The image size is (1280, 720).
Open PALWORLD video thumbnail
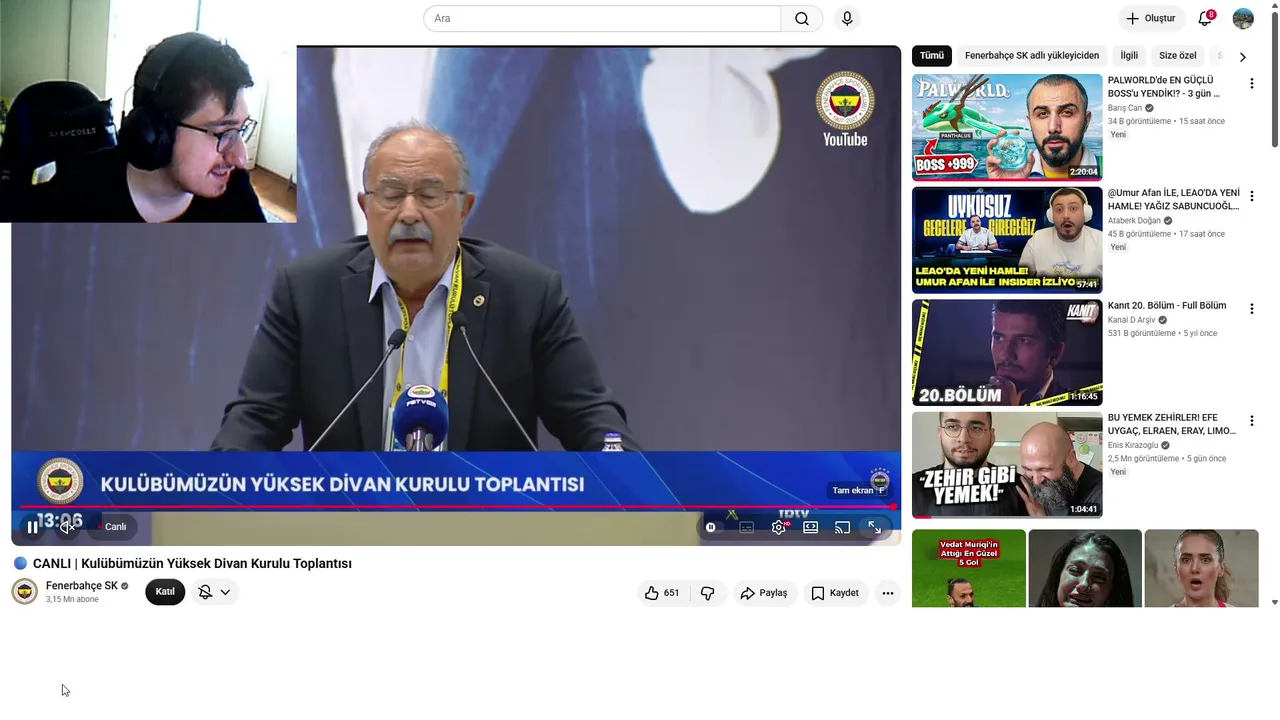(x=1007, y=127)
